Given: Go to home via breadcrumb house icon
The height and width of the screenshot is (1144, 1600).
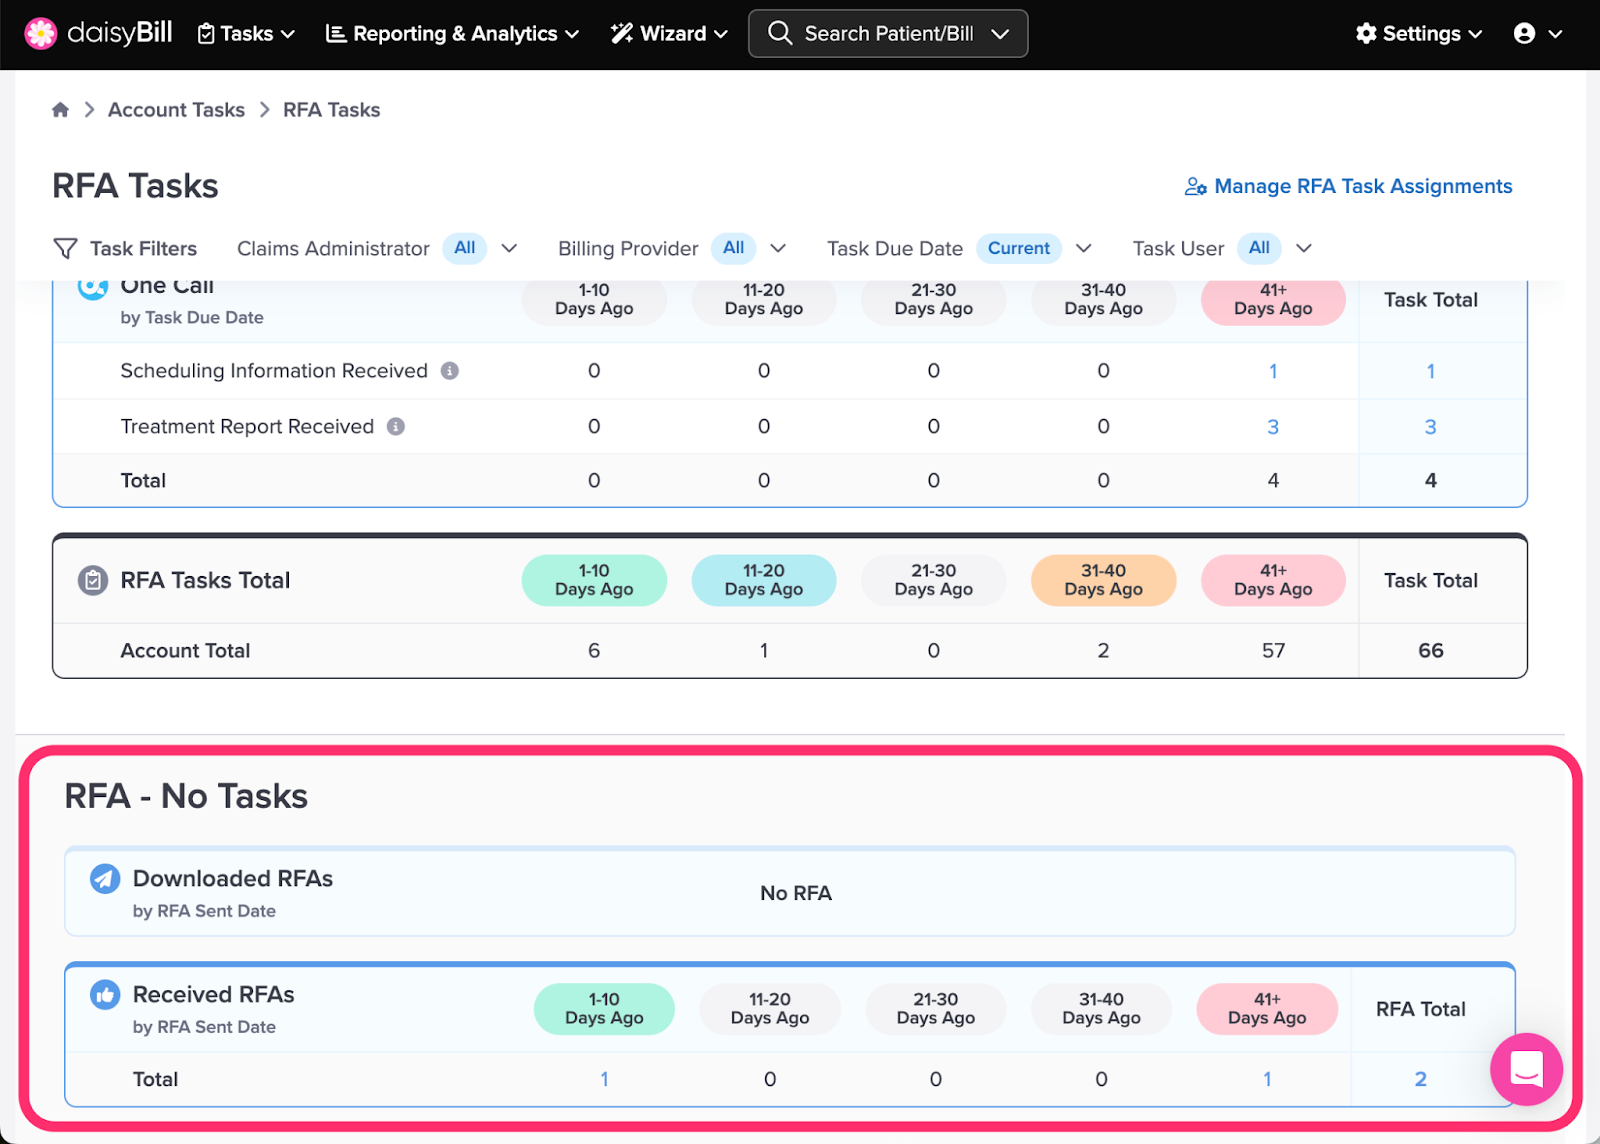Looking at the screenshot, I should tap(61, 110).
